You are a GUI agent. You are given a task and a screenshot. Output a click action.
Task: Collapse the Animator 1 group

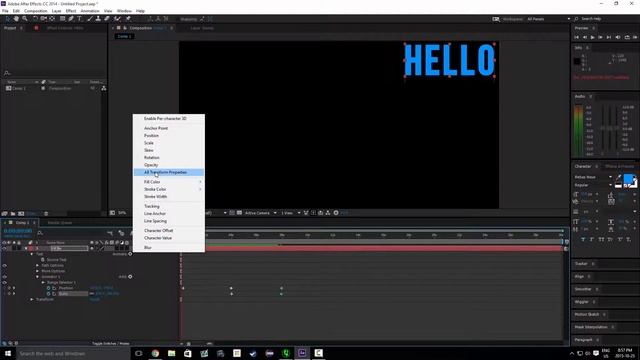(37, 277)
